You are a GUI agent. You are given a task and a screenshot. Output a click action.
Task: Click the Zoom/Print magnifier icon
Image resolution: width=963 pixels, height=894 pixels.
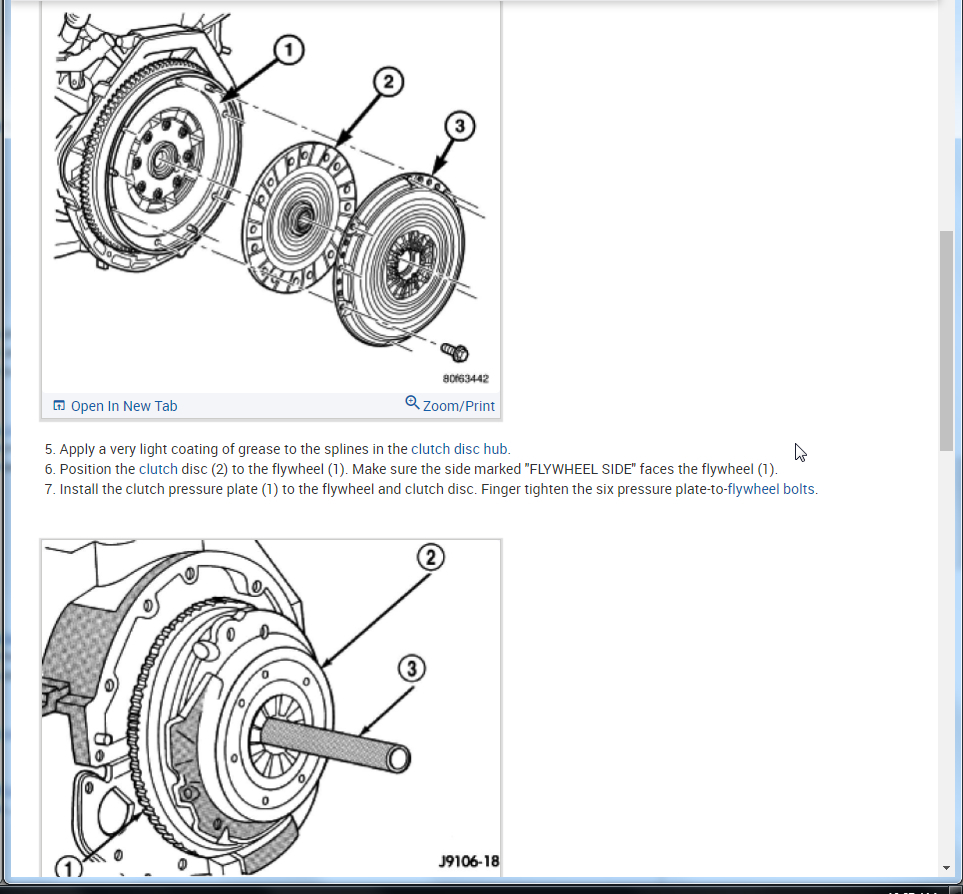tap(412, 403)
